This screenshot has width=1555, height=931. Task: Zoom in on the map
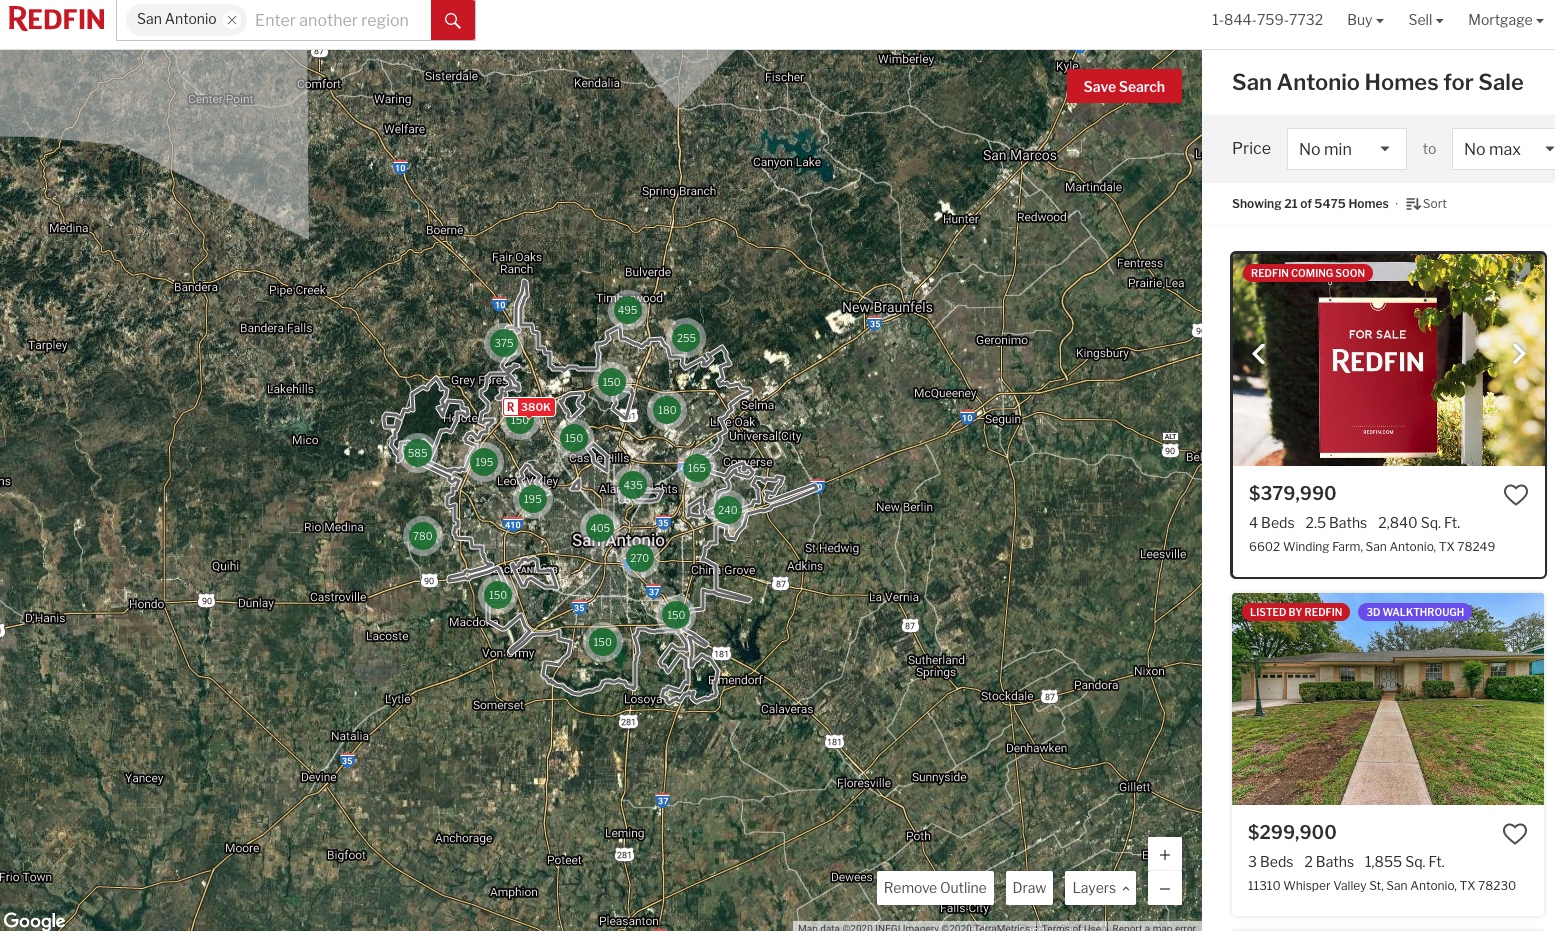pyautogui.click(x=1164, y=855)
